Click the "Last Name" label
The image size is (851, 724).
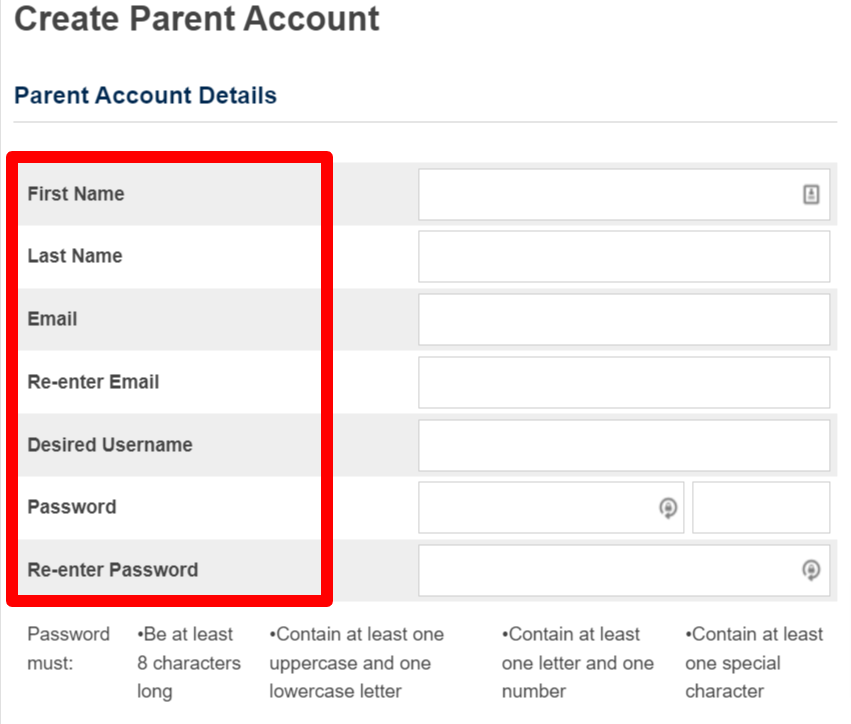75,256
